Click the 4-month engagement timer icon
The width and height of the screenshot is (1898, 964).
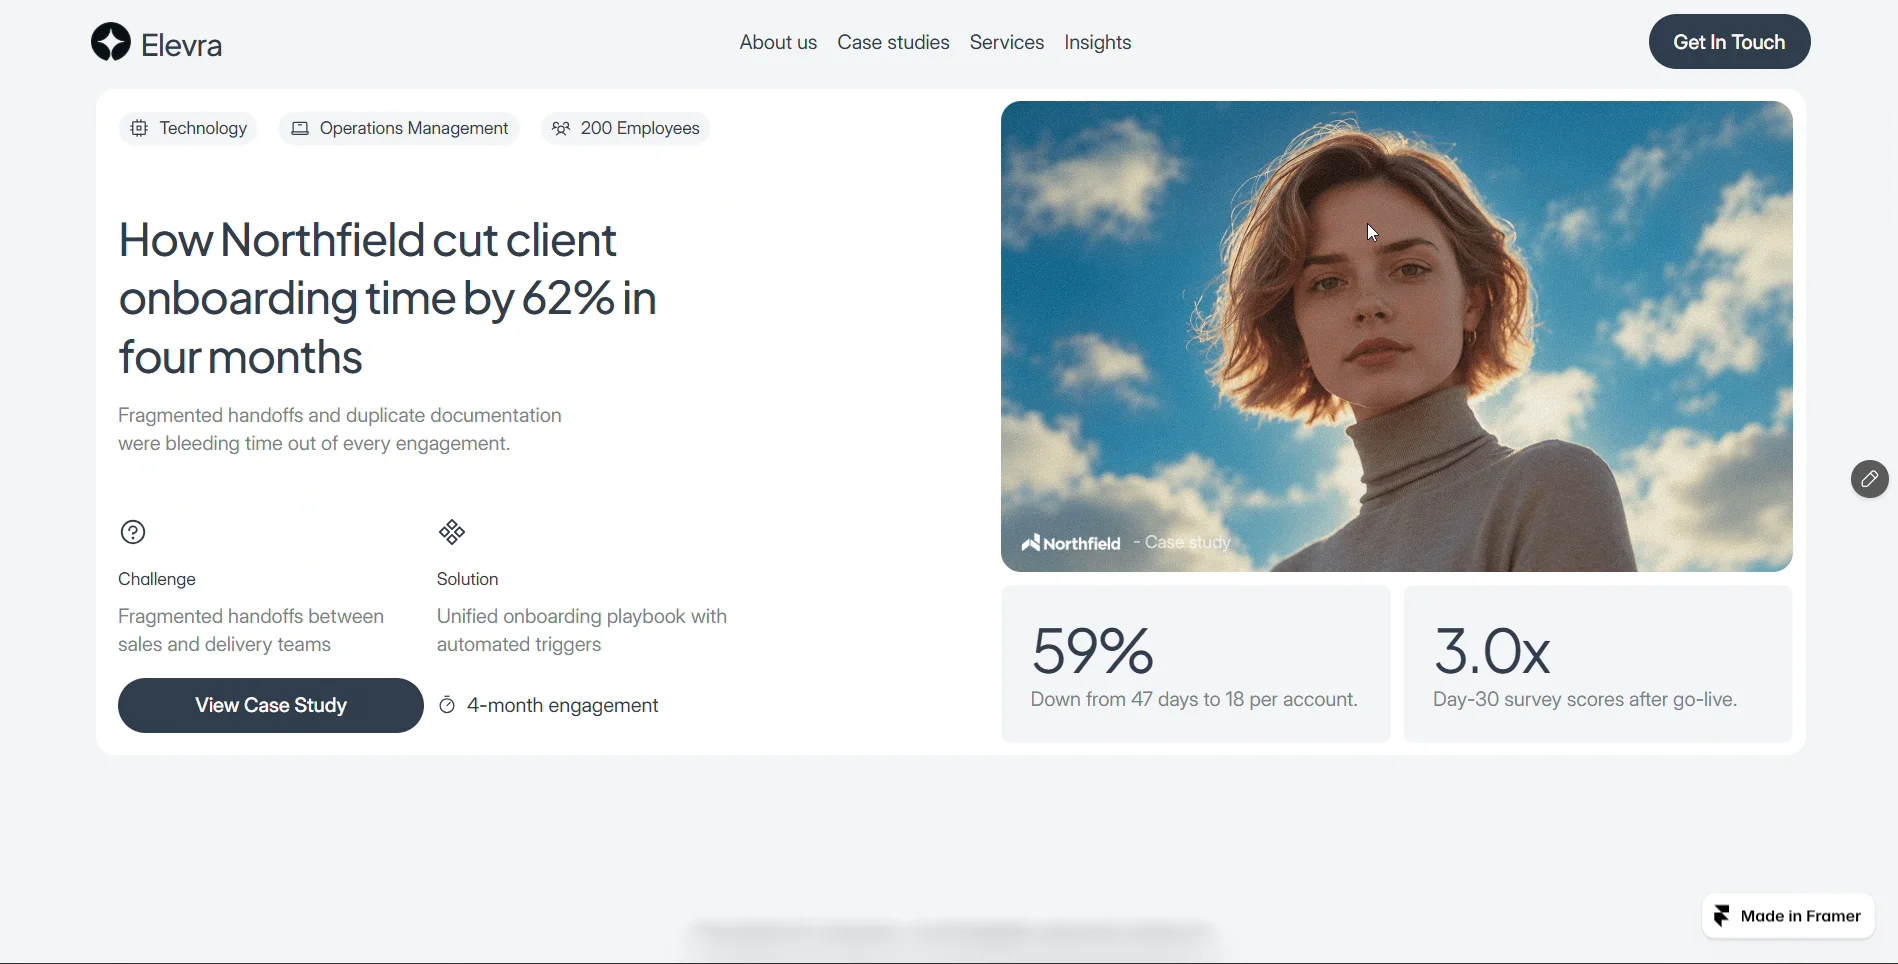pyautogui.click(x=448, y=705)
